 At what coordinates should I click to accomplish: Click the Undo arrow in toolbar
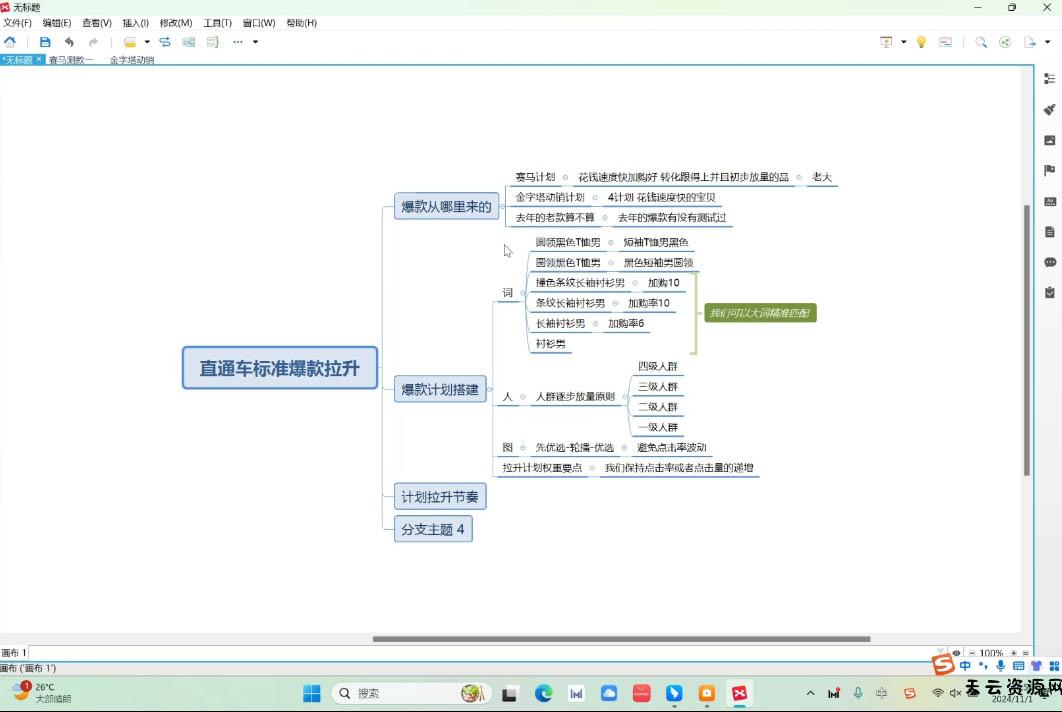point(69,42)
